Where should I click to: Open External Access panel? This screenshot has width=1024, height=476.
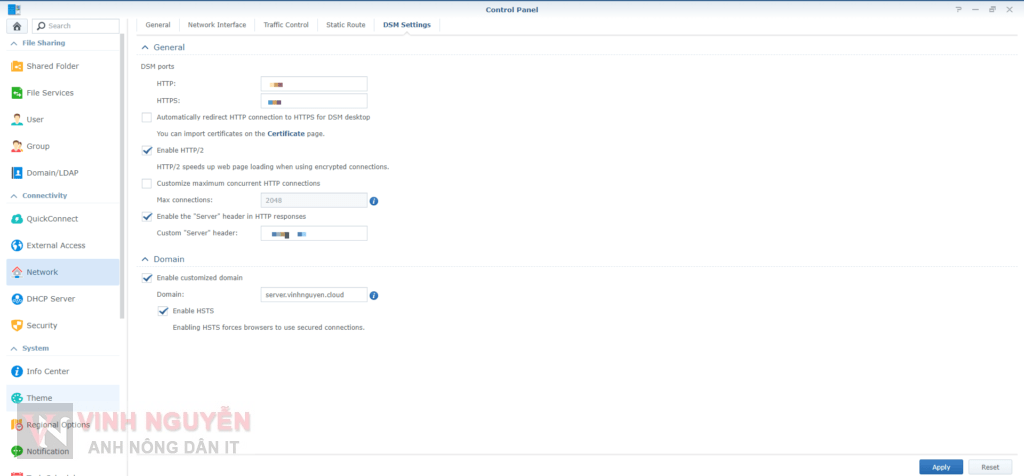click(55, 245)
